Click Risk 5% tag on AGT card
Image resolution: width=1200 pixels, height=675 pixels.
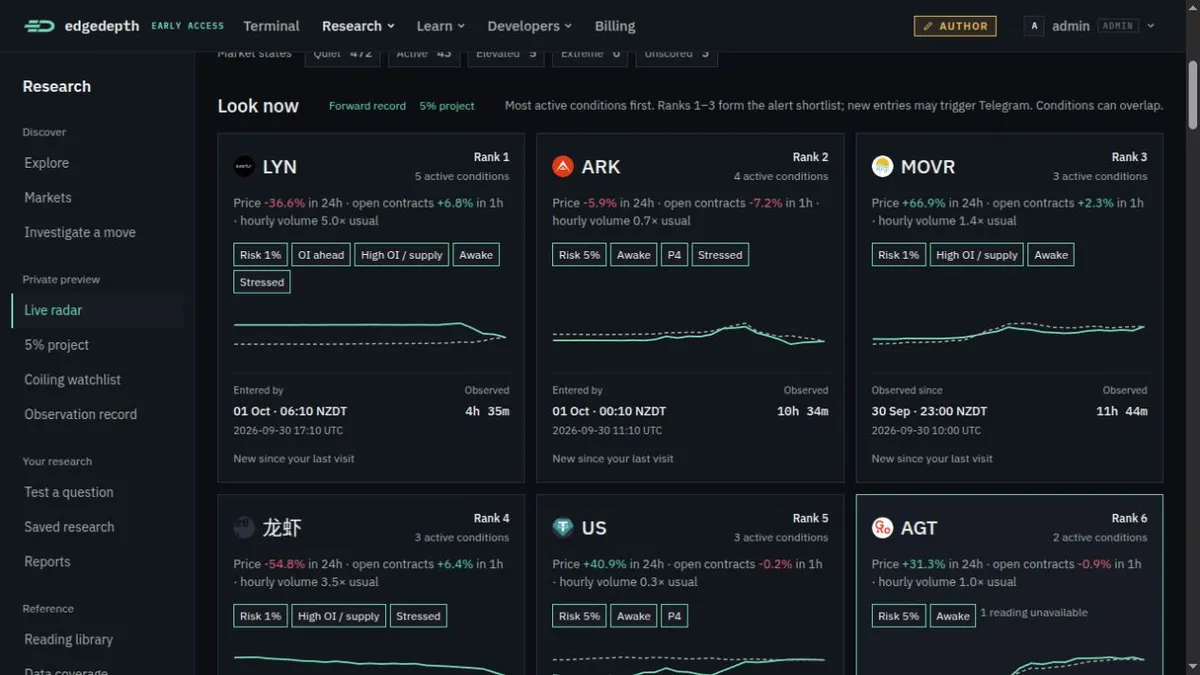pos(899,616)
